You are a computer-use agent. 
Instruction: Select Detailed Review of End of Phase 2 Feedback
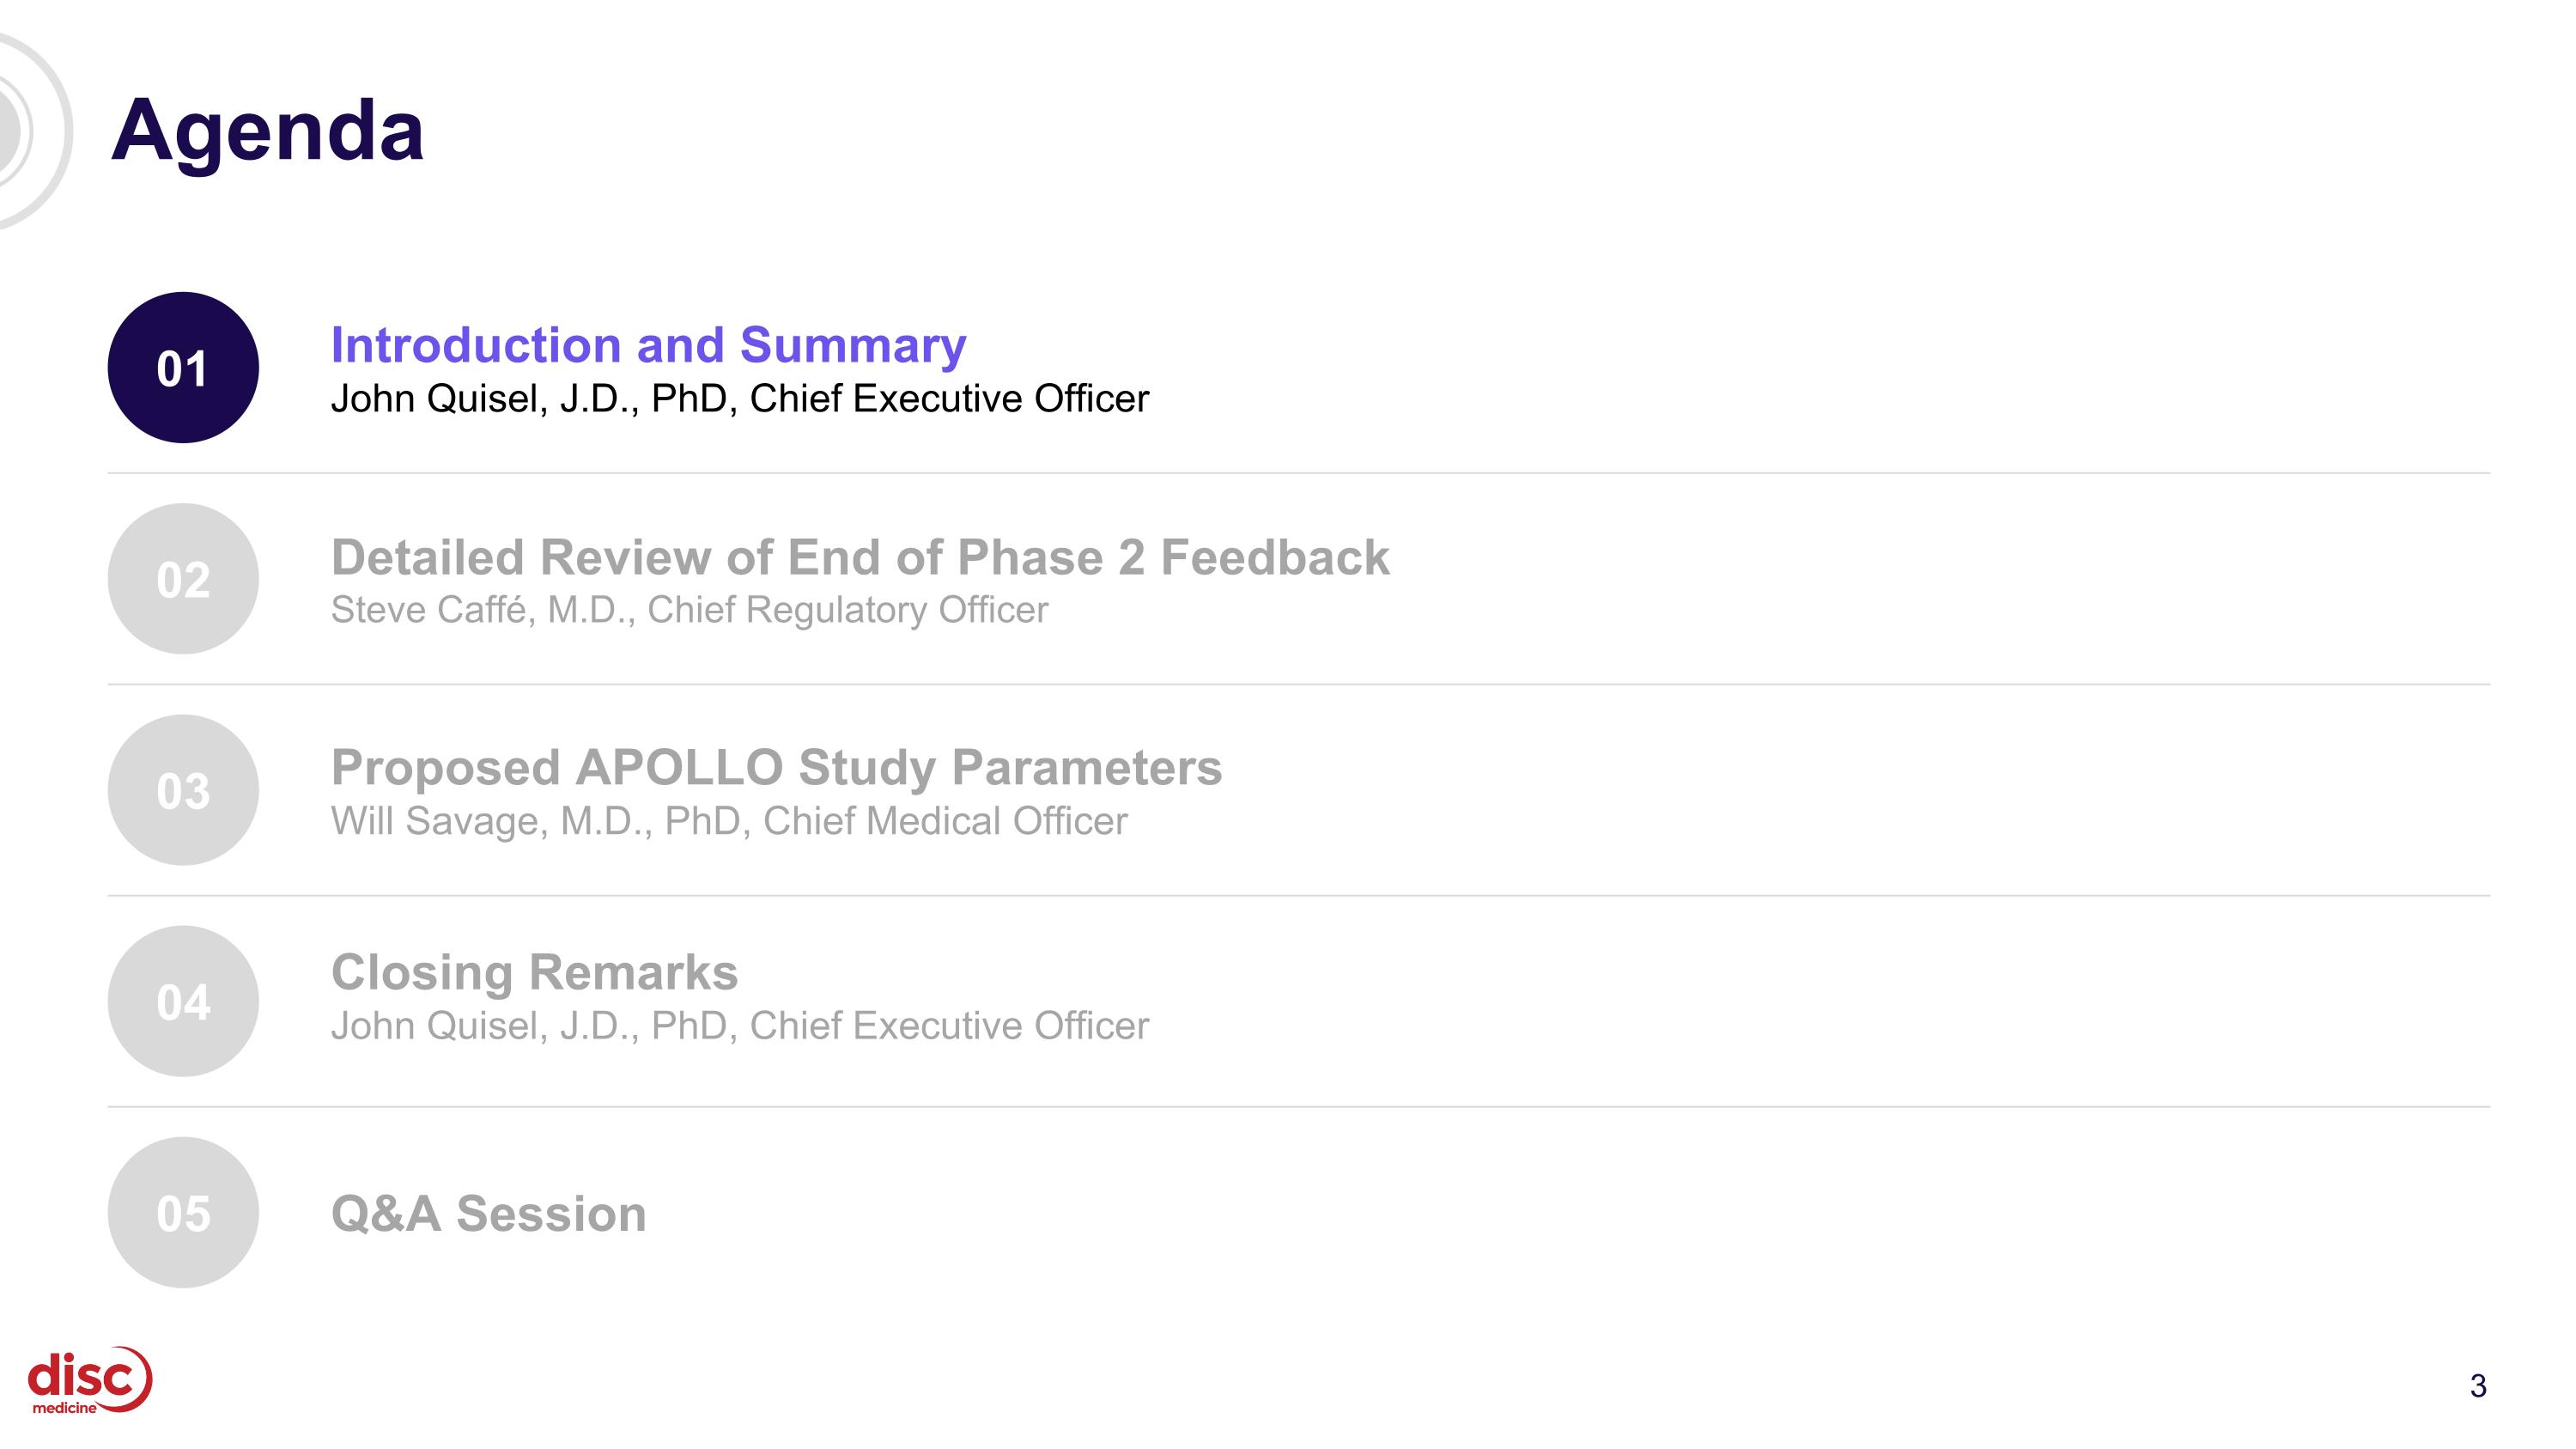[x=860, y=557]
